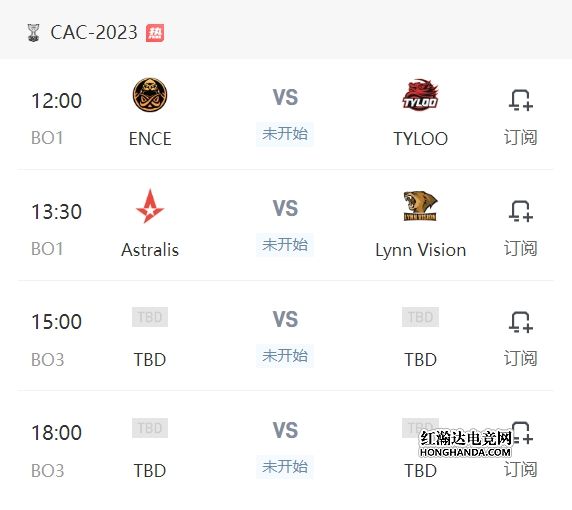Open the Lynn Vision team logo

click(420, 206)
